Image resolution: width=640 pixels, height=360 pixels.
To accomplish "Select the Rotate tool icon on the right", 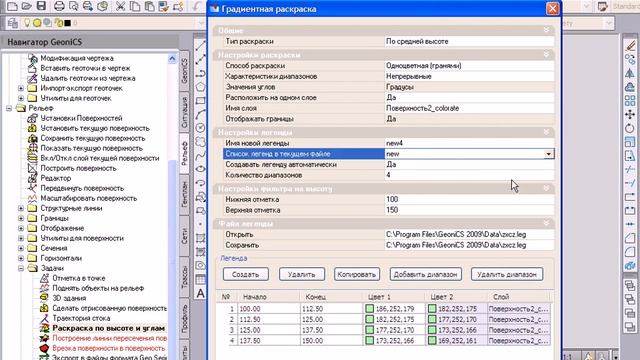I will [x=630, y=128].
